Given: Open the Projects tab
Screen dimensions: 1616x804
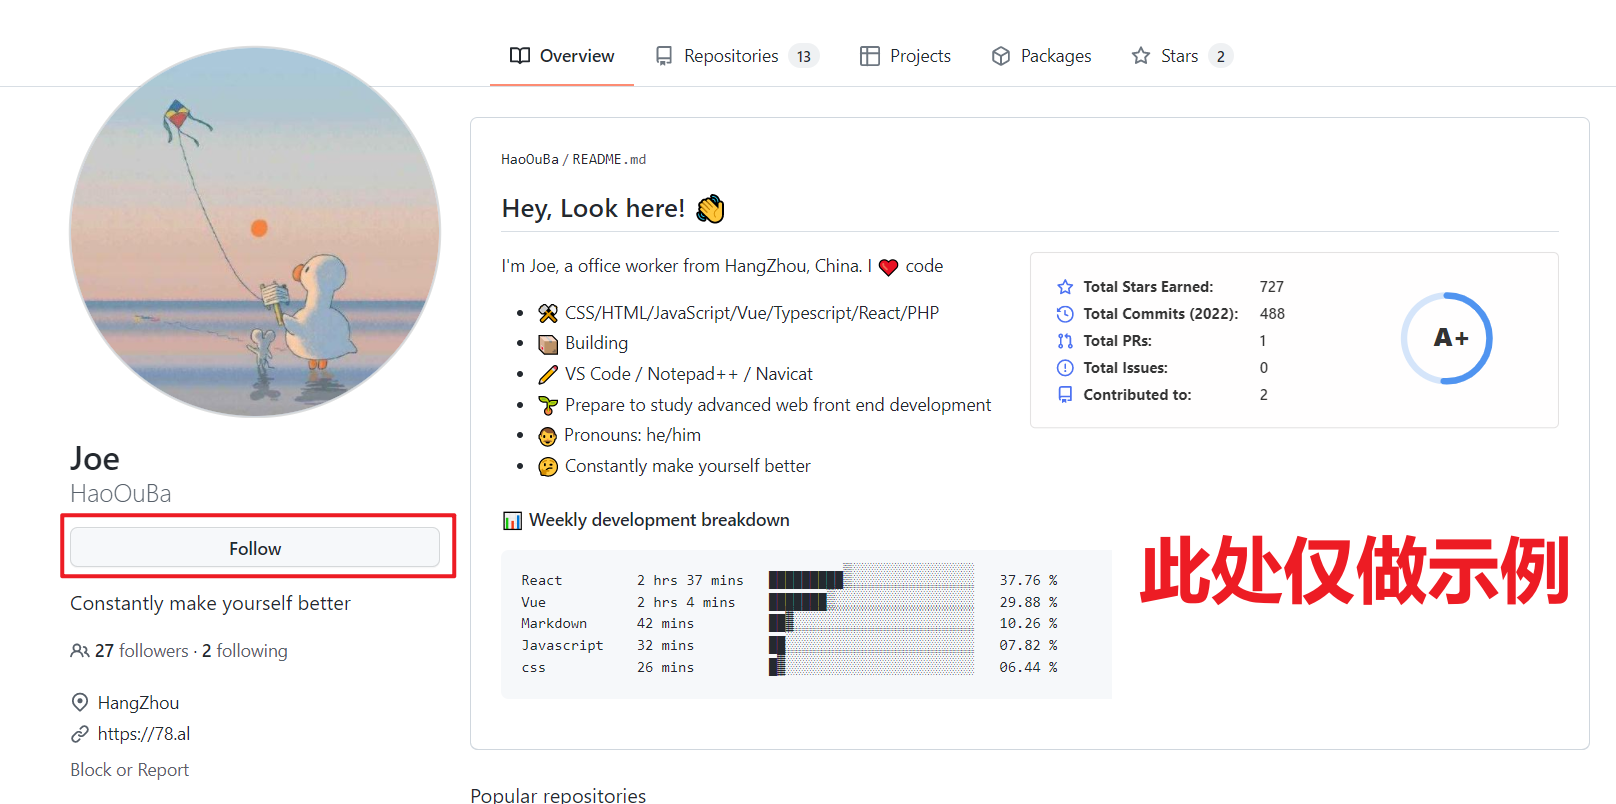Looking at the screenshot, I should (905, 56).
